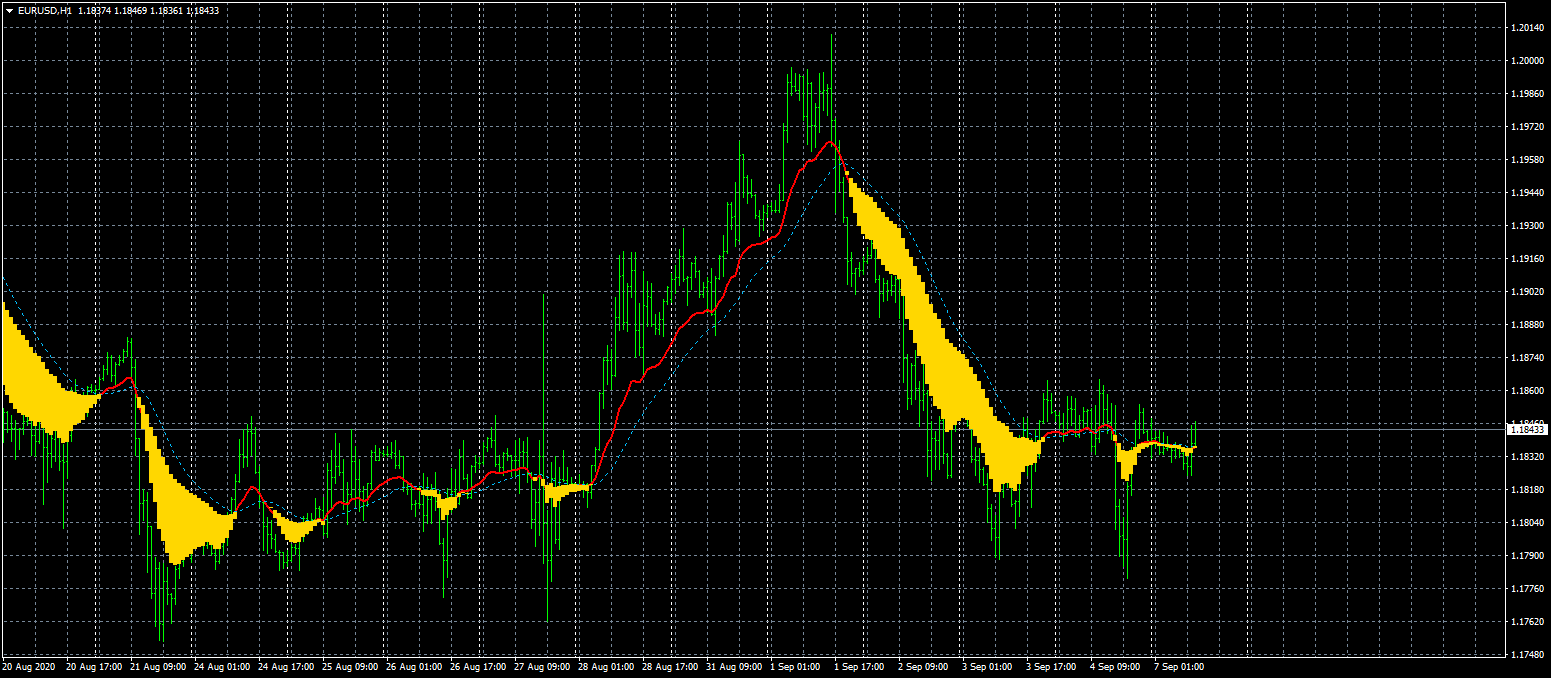Click the 1.18180 price scale label
The image size is (1551, 678).
[x=1526, y=490]
